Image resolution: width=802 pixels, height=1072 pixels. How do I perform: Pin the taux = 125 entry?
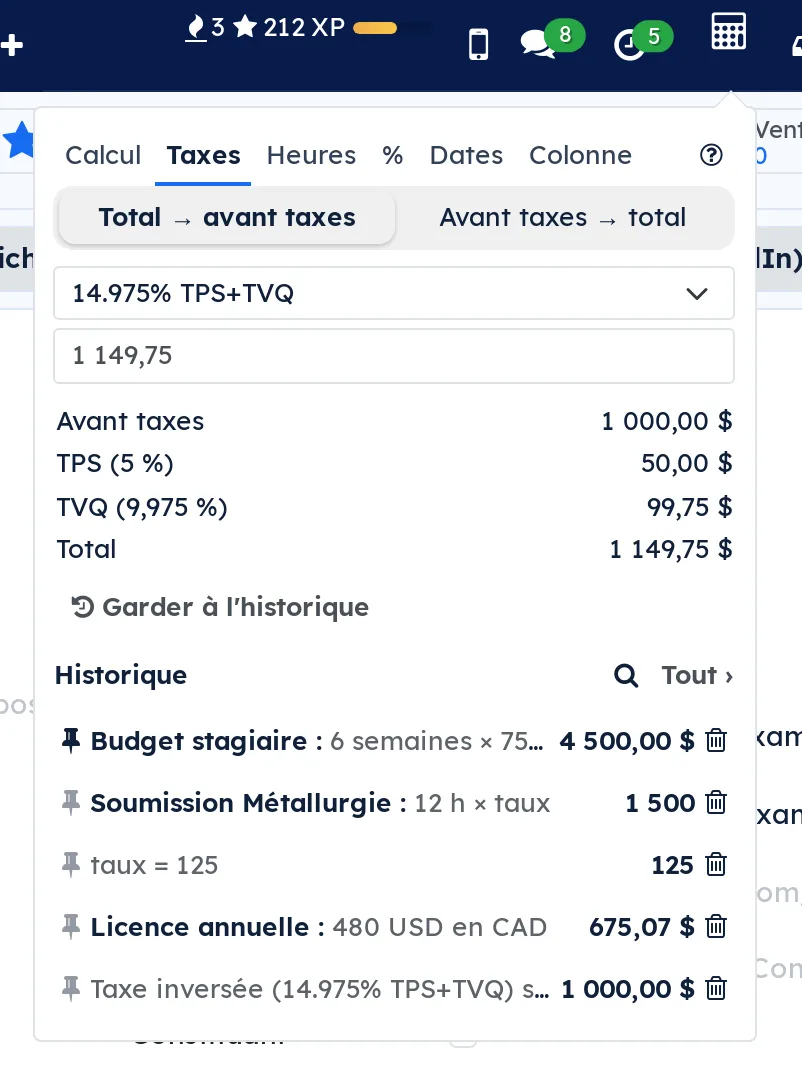pyautogui.click(x=70, y=865)
